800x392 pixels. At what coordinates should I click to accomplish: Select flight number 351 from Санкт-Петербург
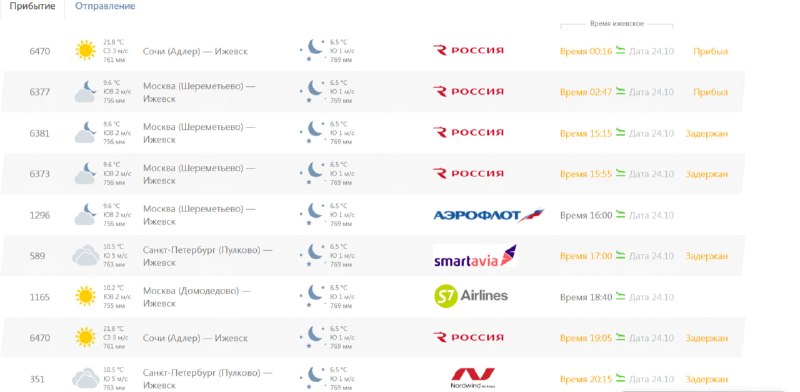coord(37,379)
